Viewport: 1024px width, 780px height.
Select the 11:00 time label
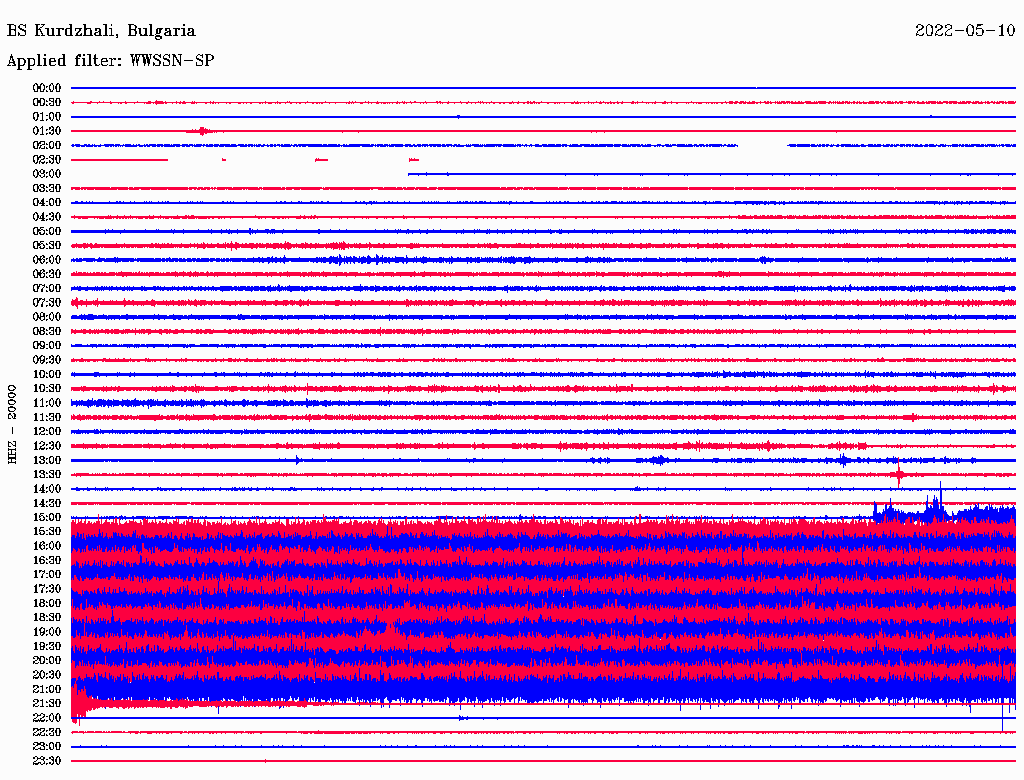(x=47, y=403)
